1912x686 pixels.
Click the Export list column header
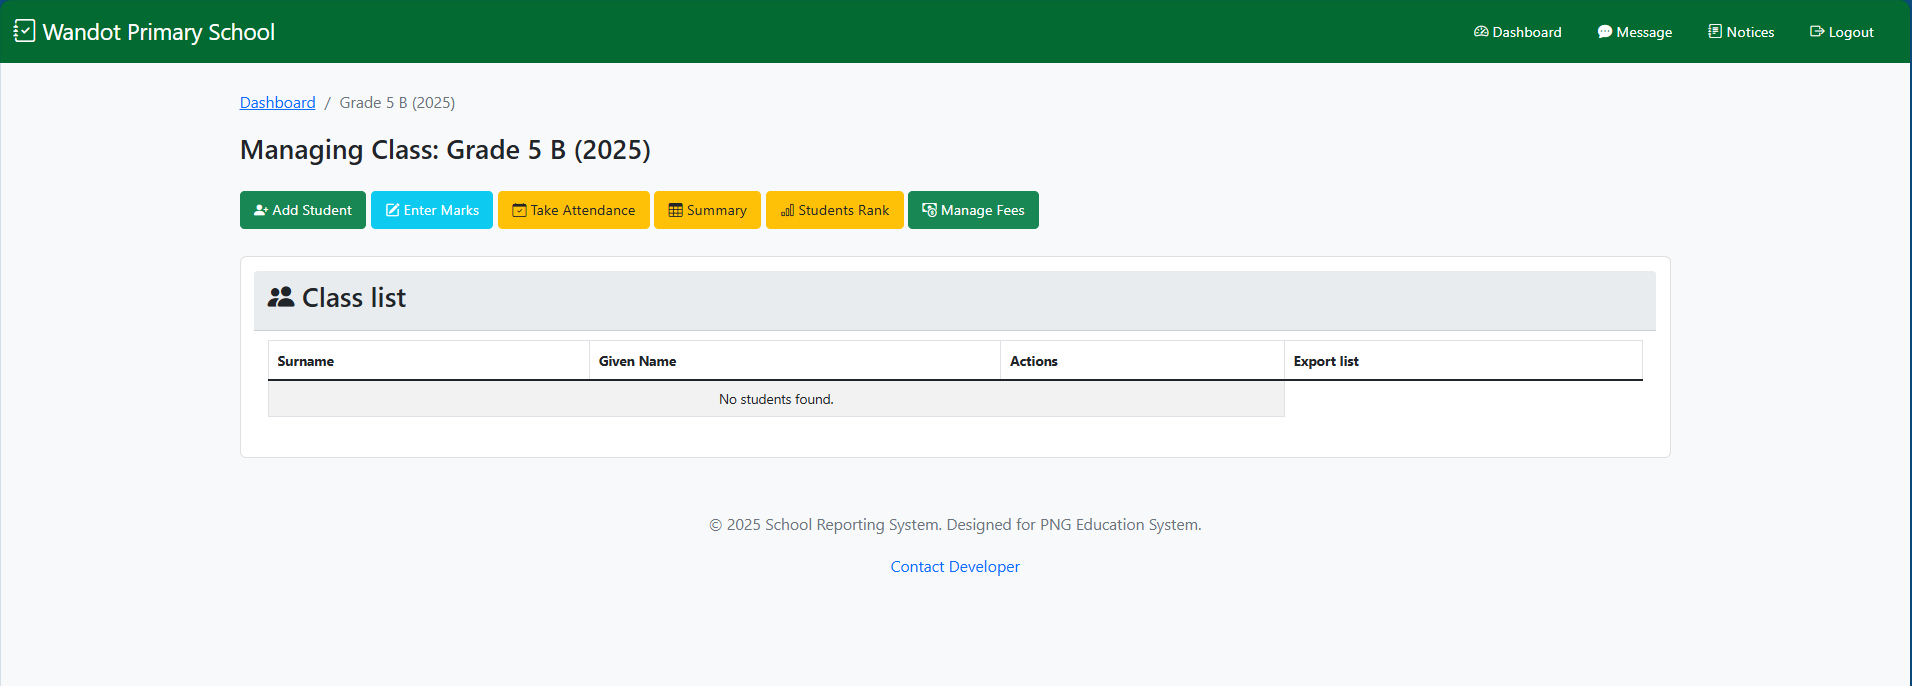click(1326, 361)
